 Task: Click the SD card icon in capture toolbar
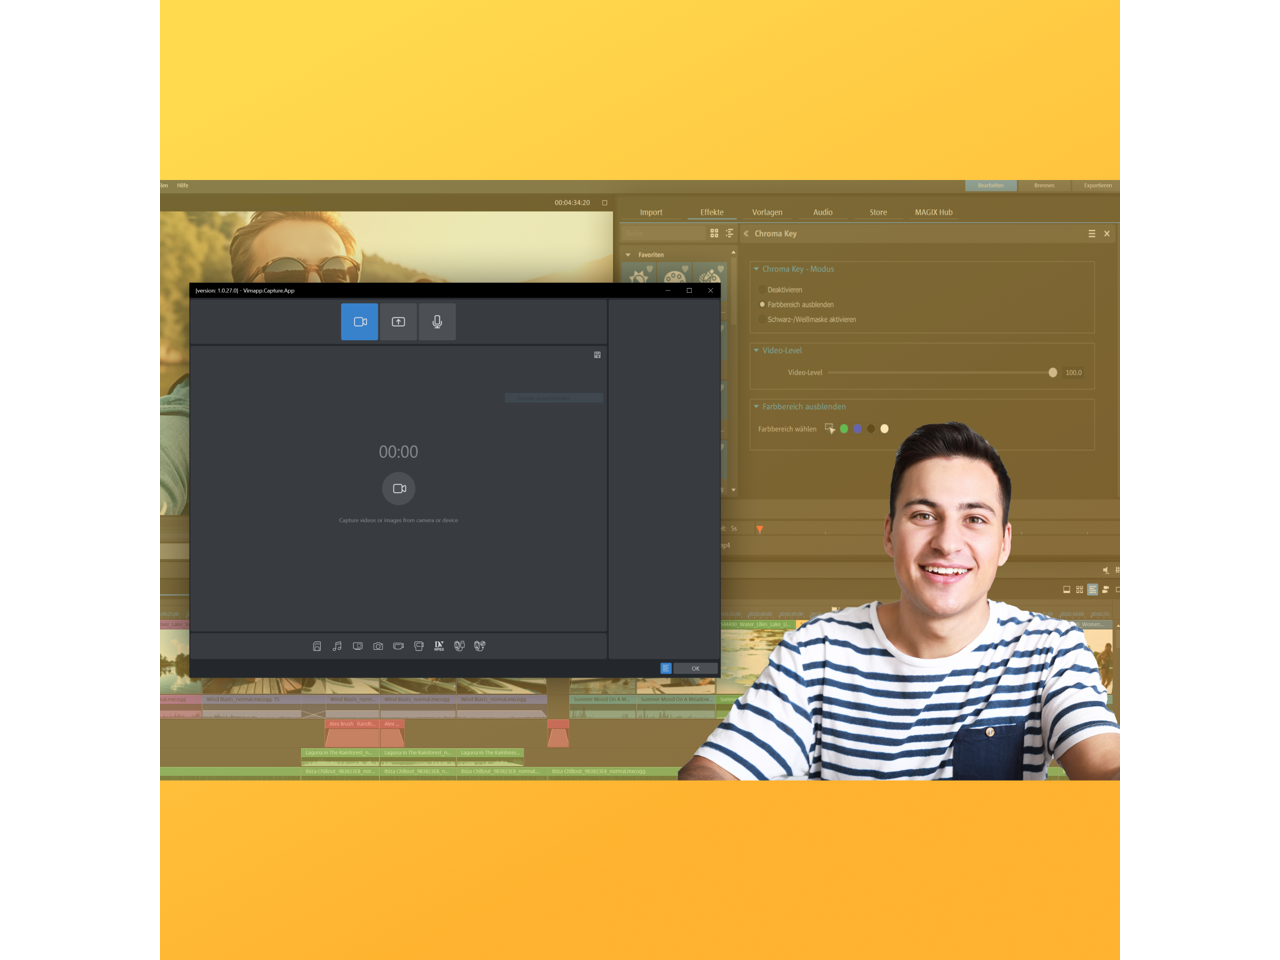[317, 646]
